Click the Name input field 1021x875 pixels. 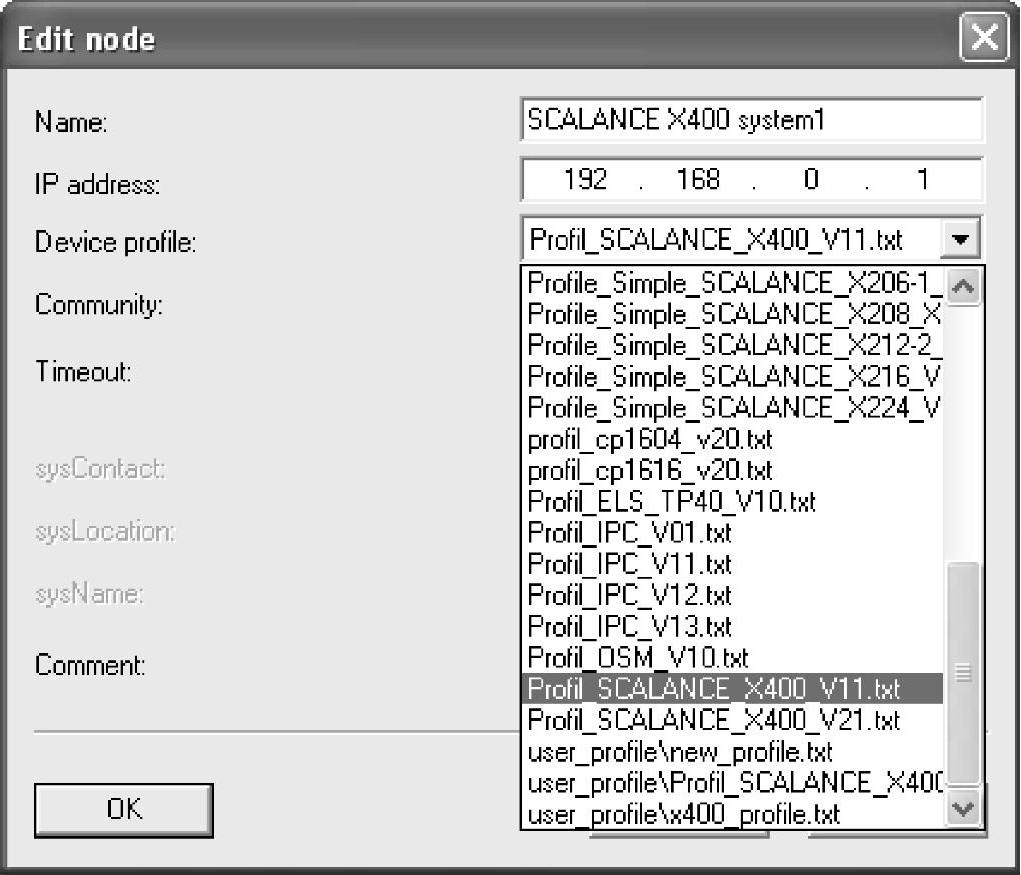point(752,120)
